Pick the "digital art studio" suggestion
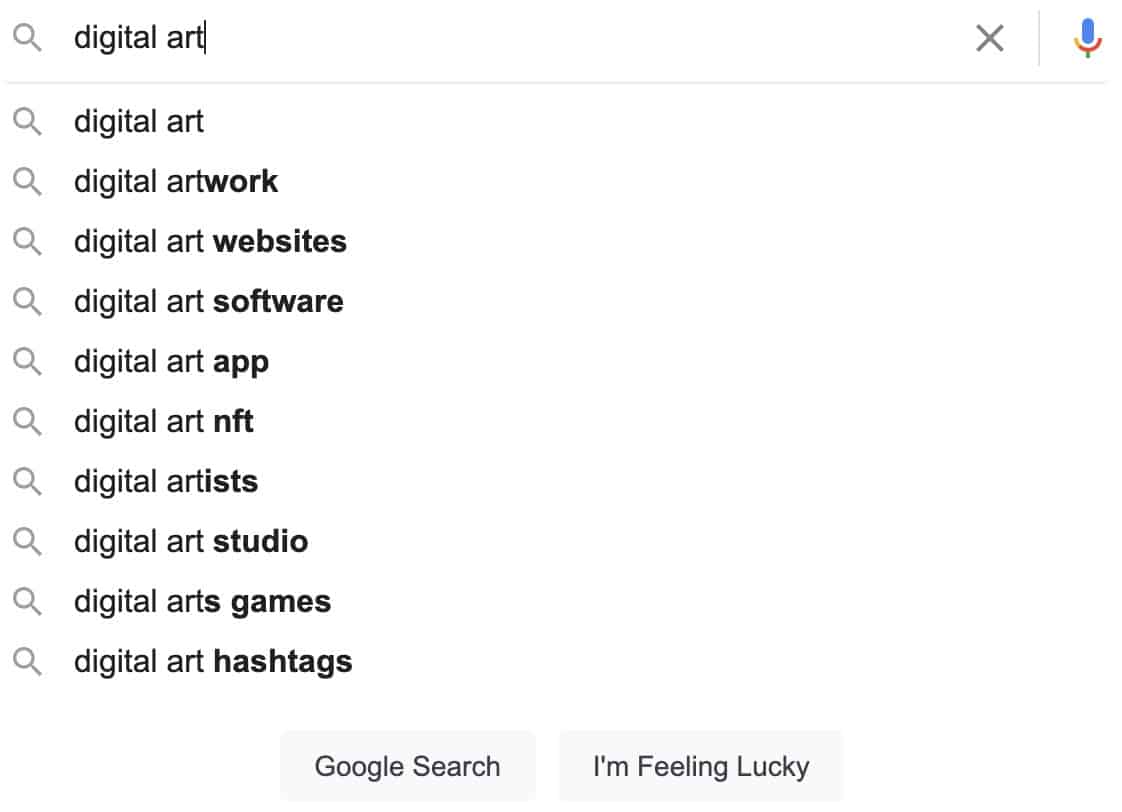Viewport: 1122px width, 812px height. [191, 542]
